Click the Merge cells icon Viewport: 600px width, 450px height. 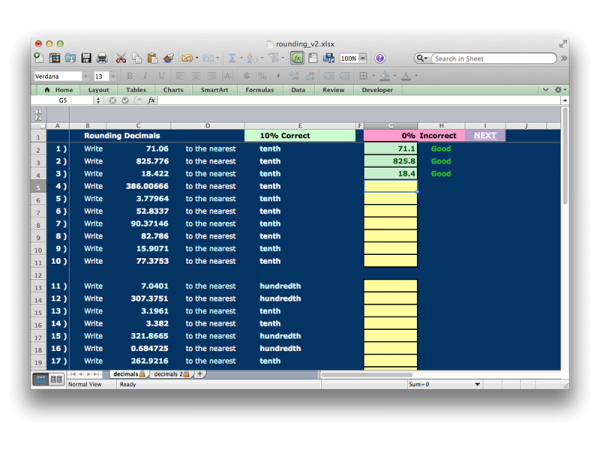pyautogui.click(x=228, y=76)
